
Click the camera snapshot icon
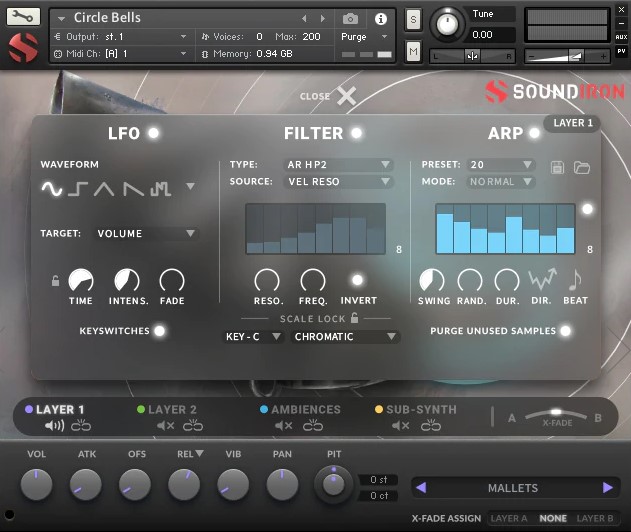[350, 19]
